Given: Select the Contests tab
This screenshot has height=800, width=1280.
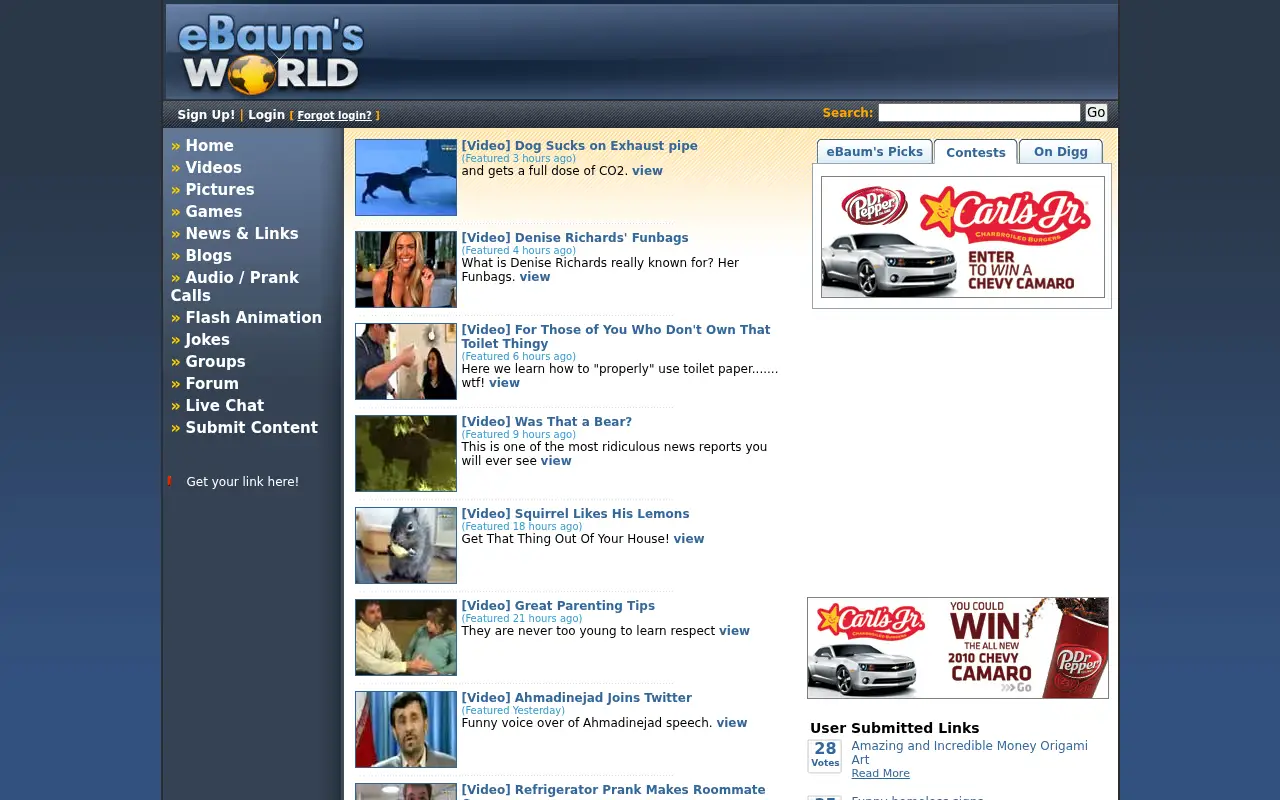Looking at the screenshot, I should pyautogui.click(x=976, y=152).
